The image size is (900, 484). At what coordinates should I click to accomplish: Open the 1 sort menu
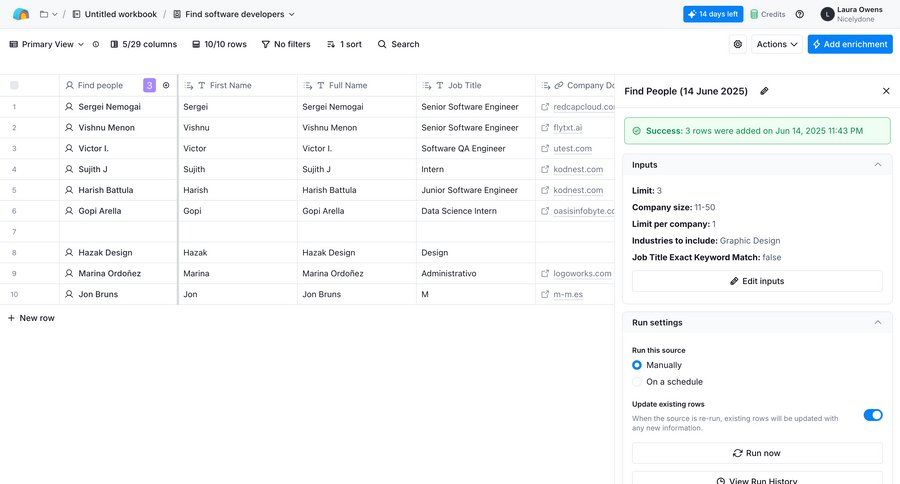[344, 44]
